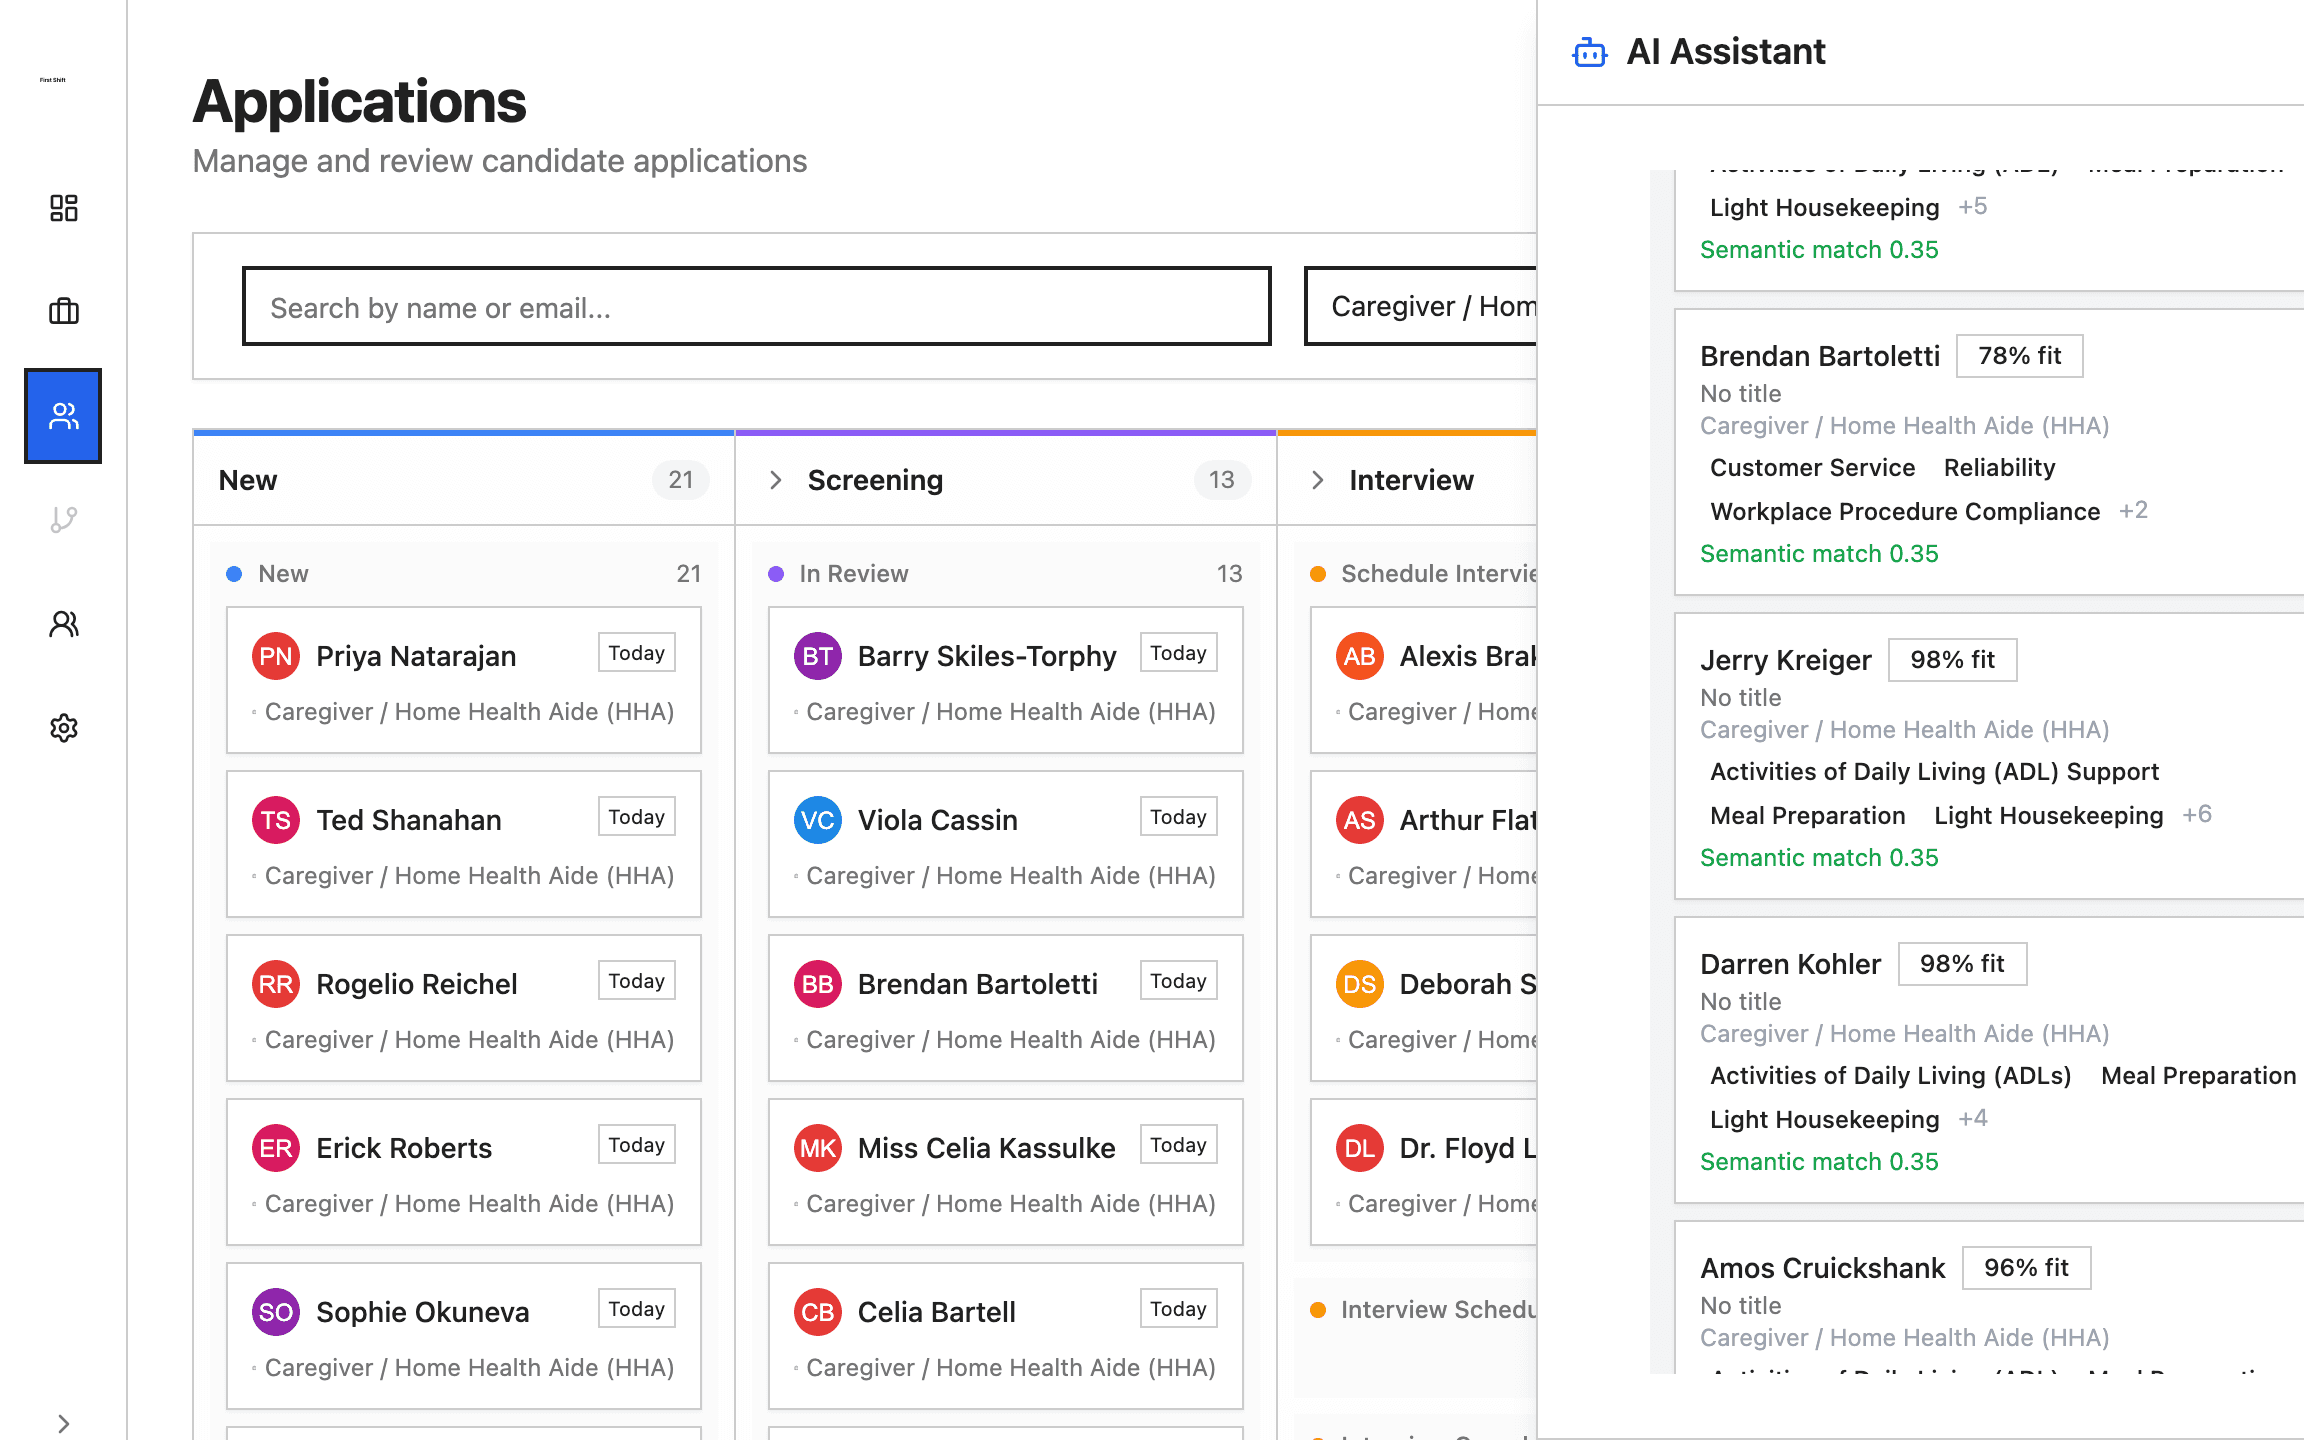Click the MK avatar of Miss Celia Kassulke

[x=818, y=1148]
